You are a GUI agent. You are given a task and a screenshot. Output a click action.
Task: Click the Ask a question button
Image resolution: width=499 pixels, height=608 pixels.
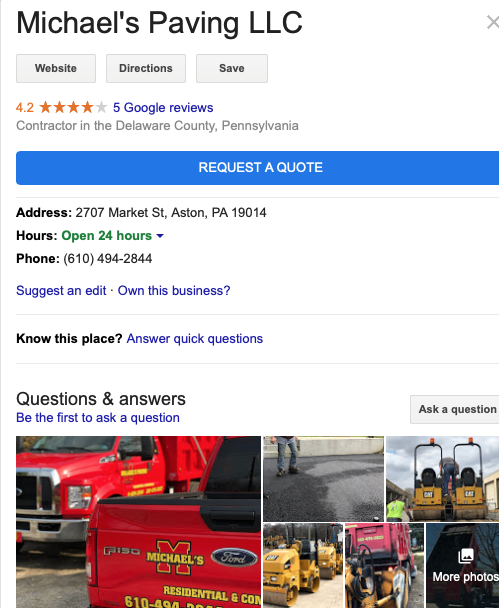(x=454, y=409)
